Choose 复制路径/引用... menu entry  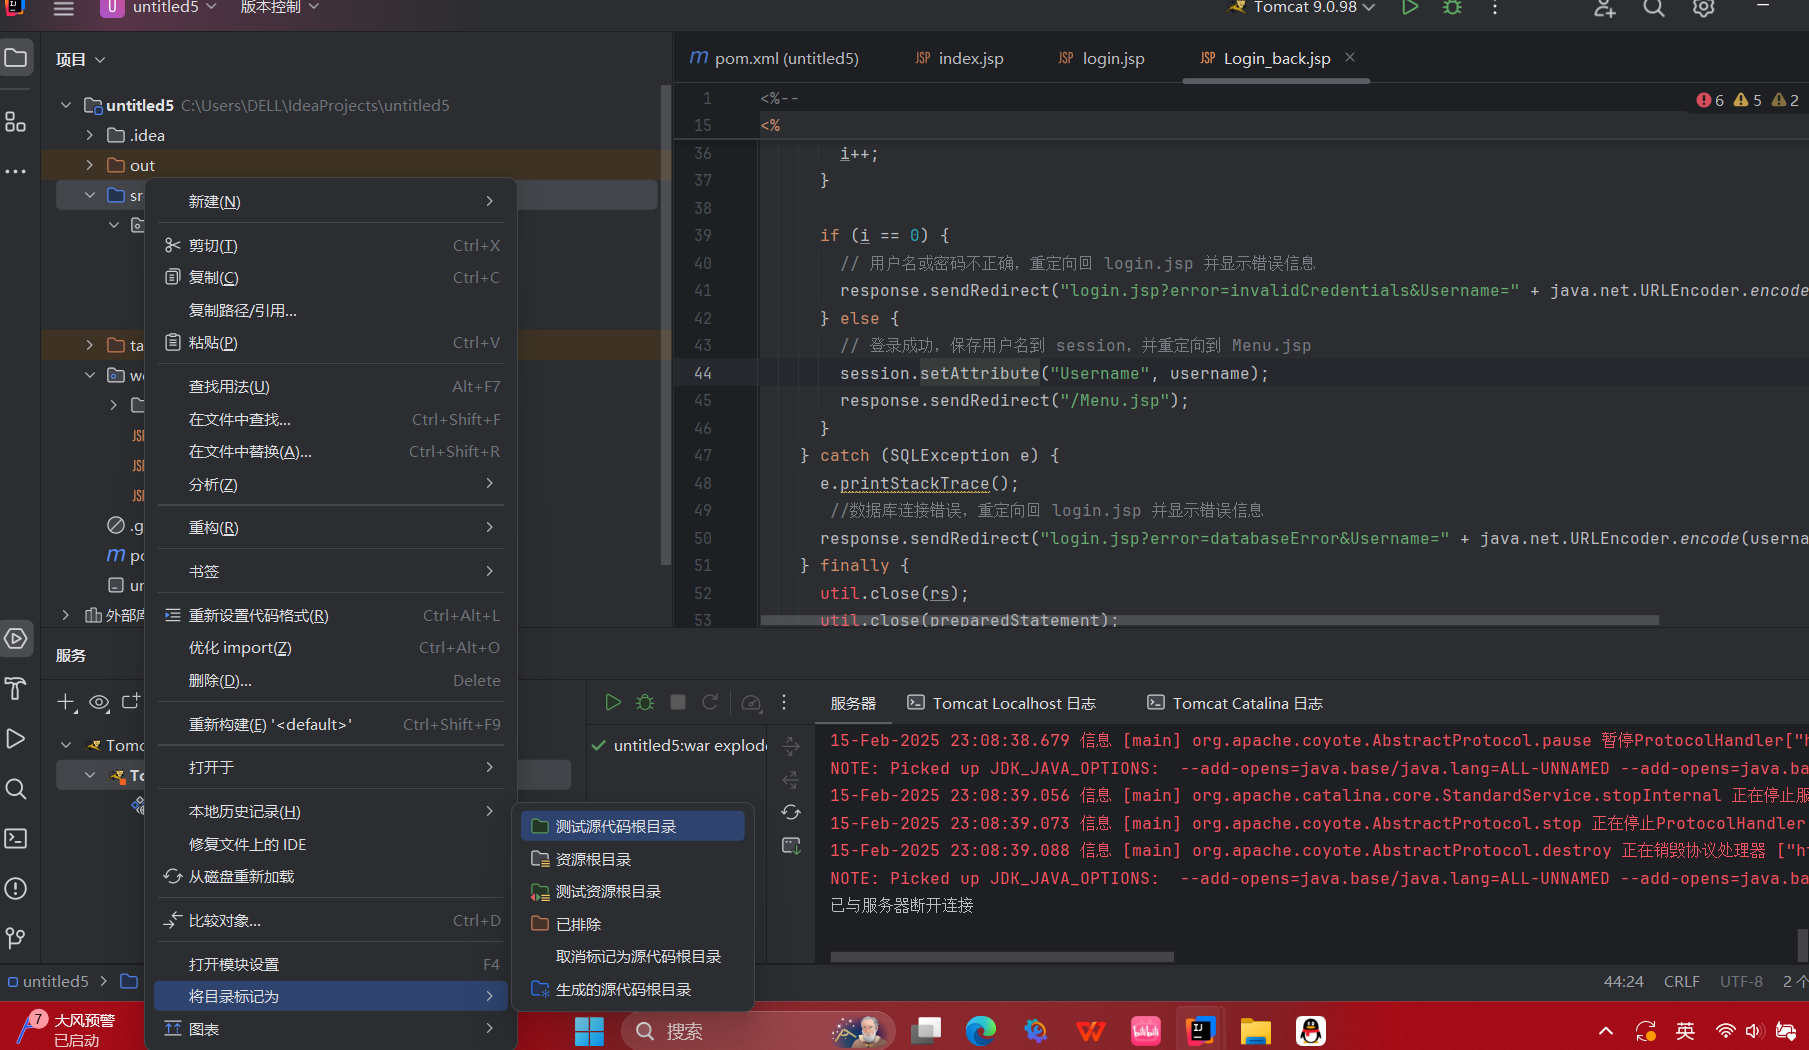331,310
